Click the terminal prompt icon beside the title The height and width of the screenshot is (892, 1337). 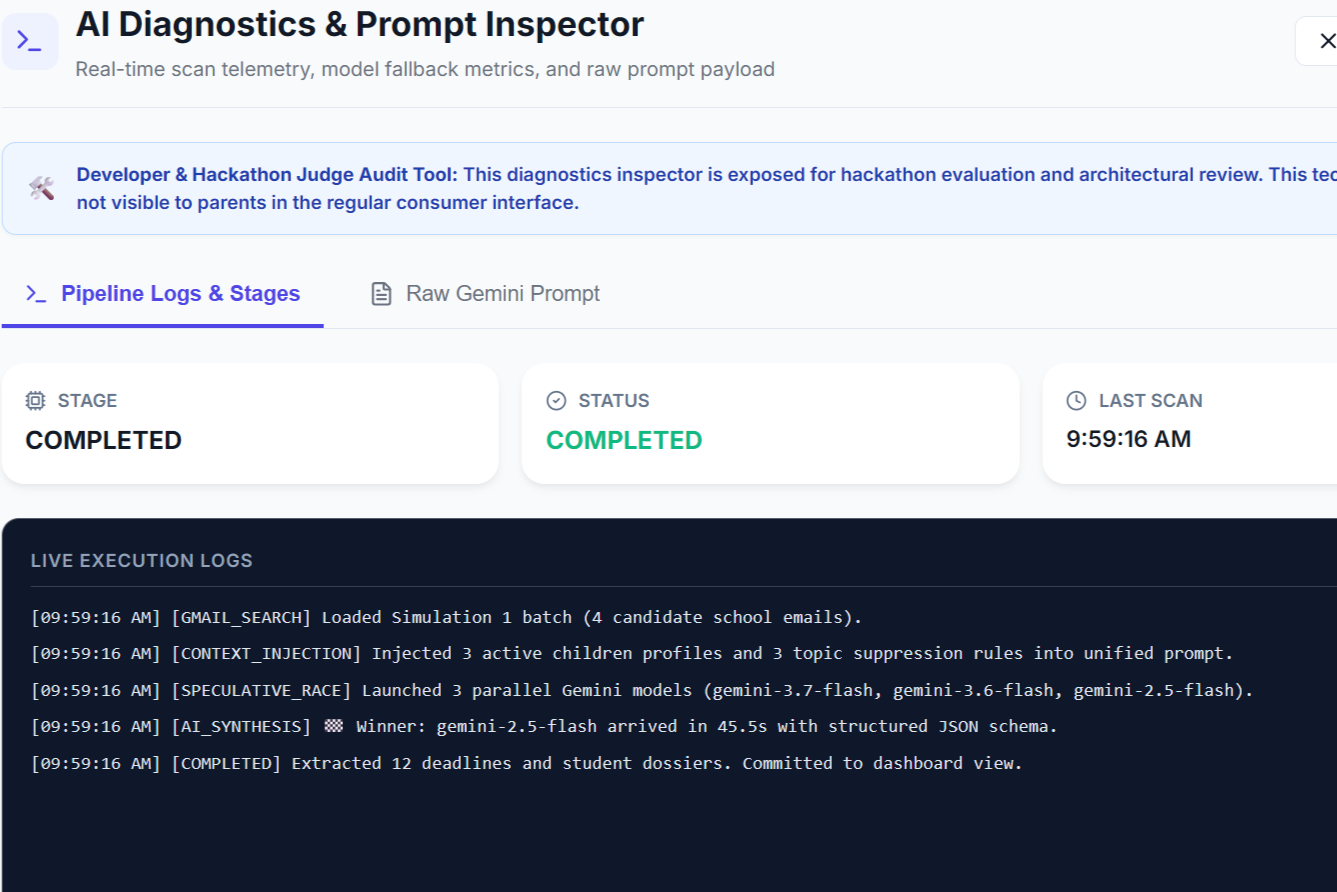coord(30,41)
